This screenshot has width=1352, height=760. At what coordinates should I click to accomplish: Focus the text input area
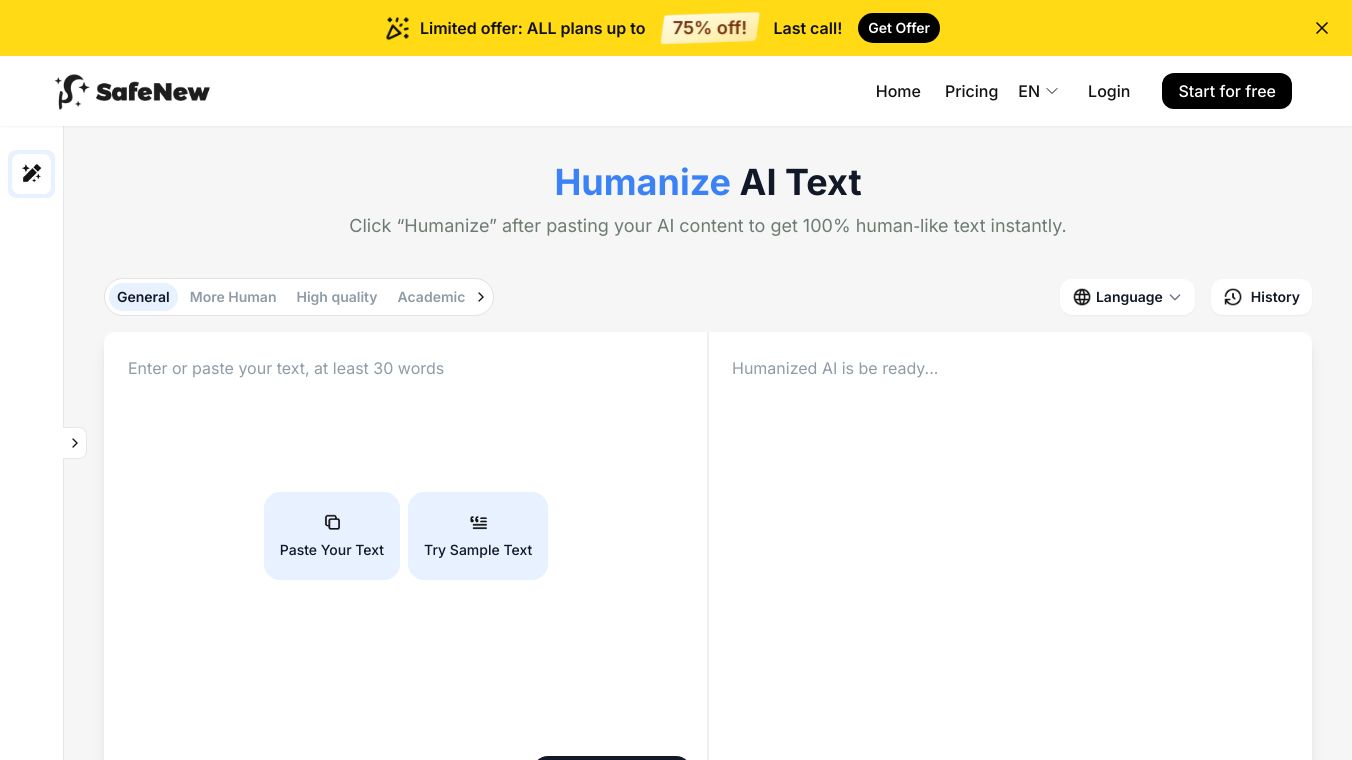[405, 420]
